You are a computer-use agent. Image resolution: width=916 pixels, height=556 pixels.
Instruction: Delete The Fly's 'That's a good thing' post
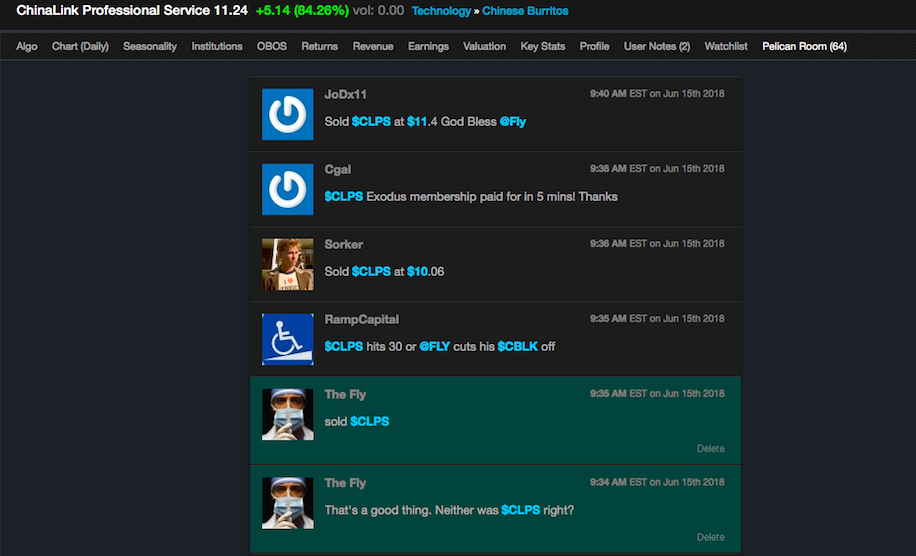[x=710, y=537]
